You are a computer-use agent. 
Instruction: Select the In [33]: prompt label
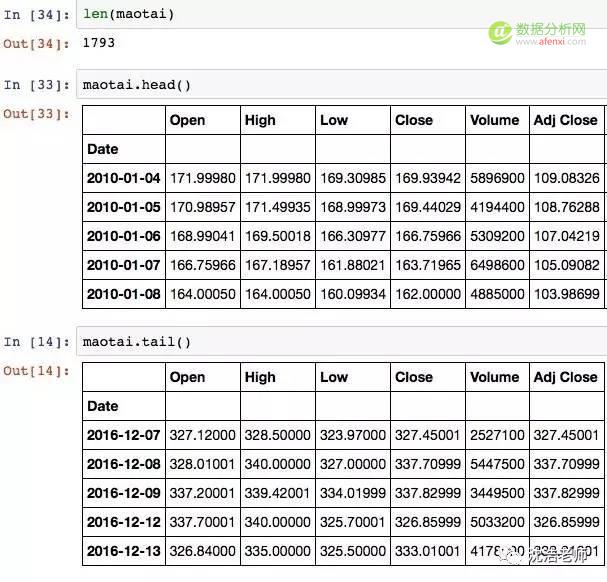[36, 84]
